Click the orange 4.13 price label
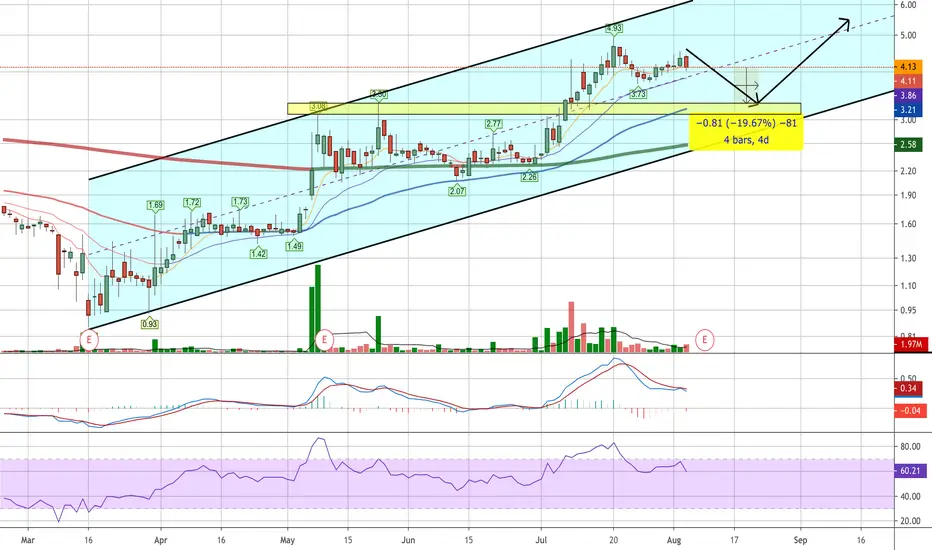This screenshot has height=550, width=932. [908, 67]
